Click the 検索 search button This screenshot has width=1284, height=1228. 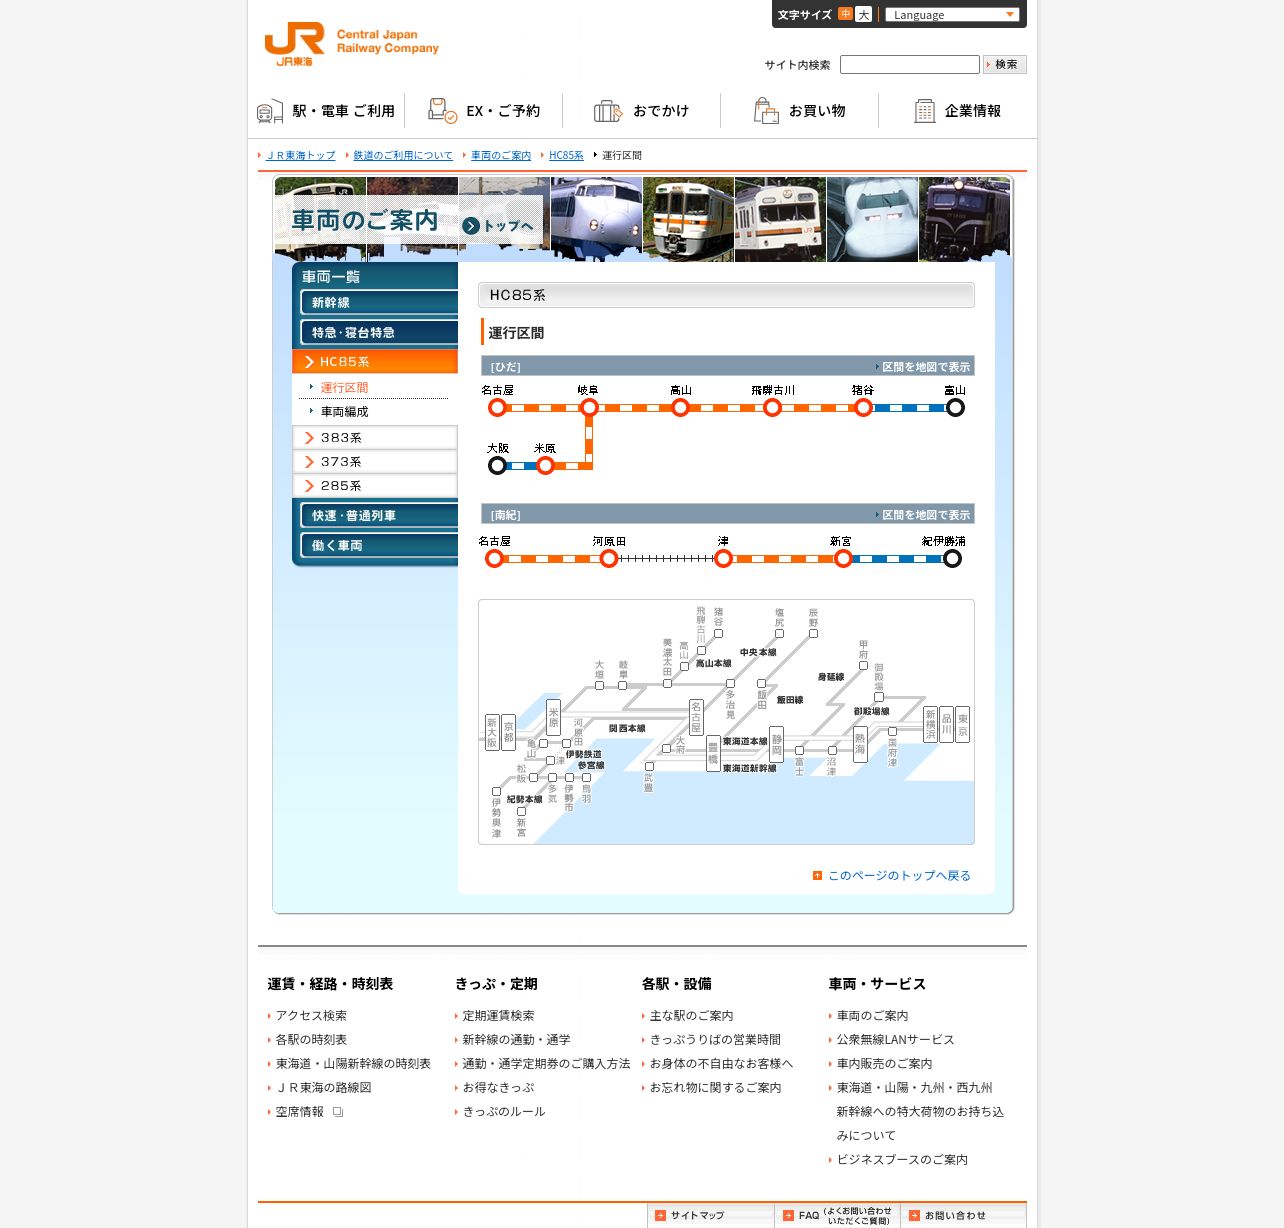(1005, 64)
